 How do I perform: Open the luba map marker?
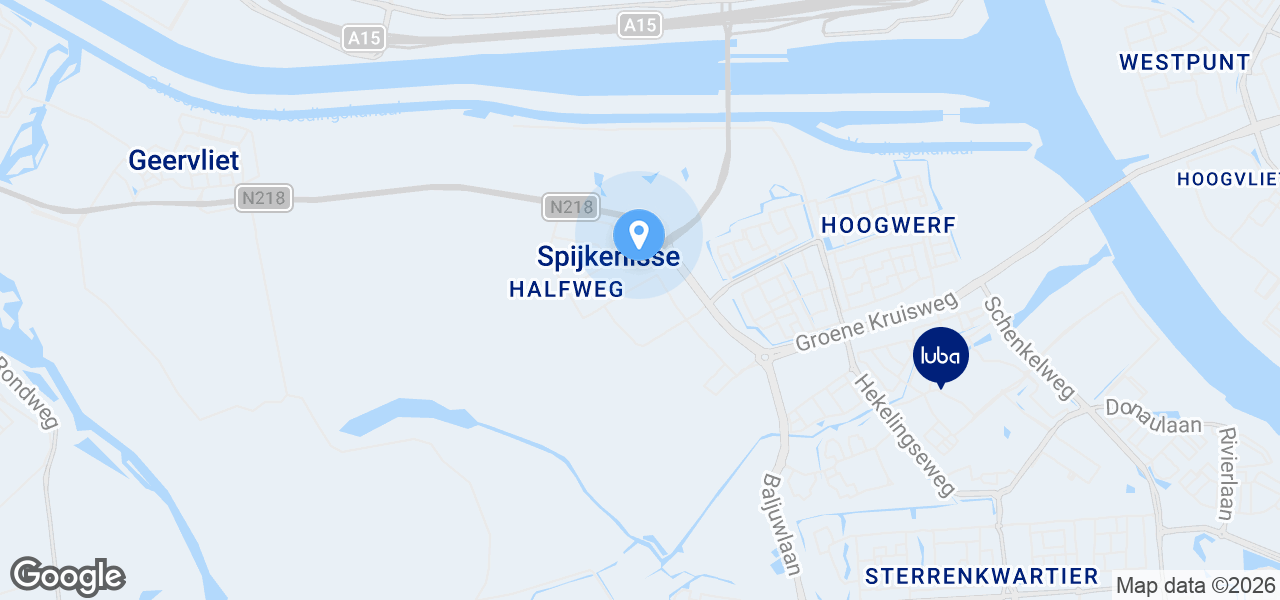(941, 357)
